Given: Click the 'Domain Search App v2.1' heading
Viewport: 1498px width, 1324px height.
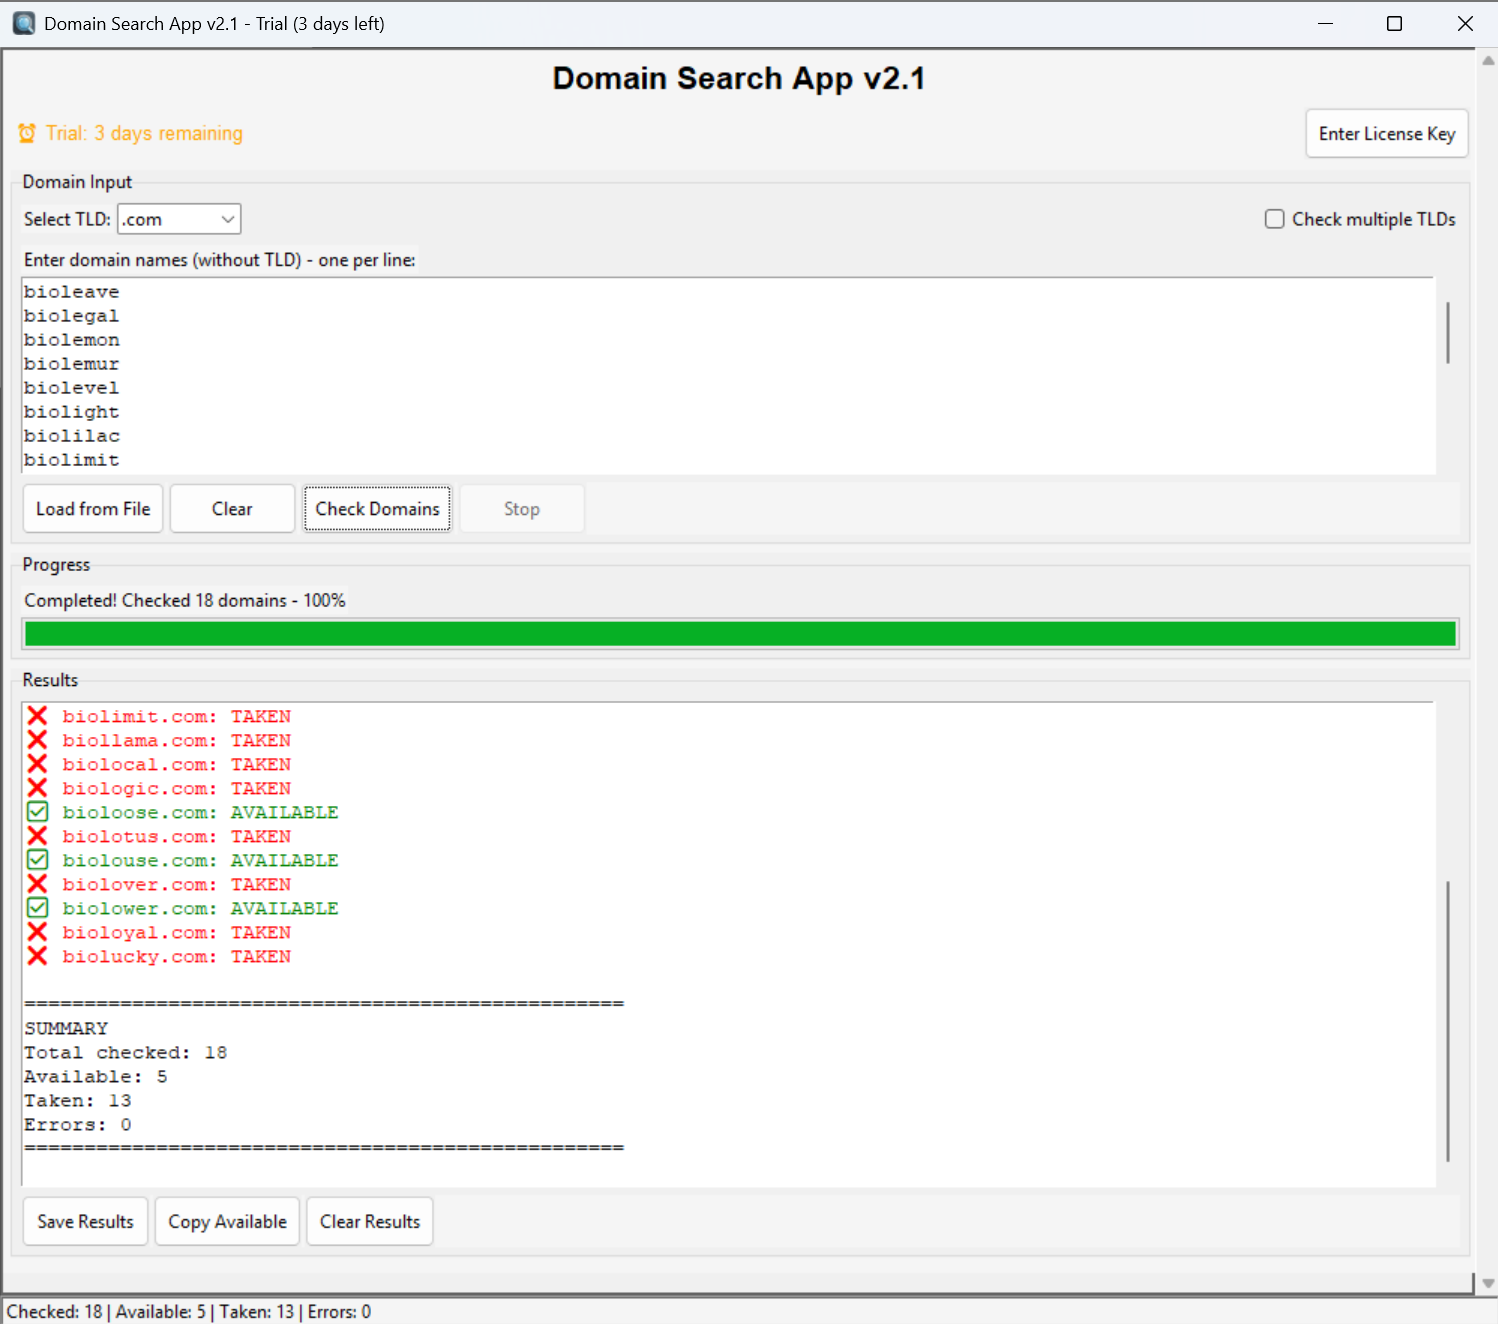Looking at the screenshot, I should (x=739, y=78).
